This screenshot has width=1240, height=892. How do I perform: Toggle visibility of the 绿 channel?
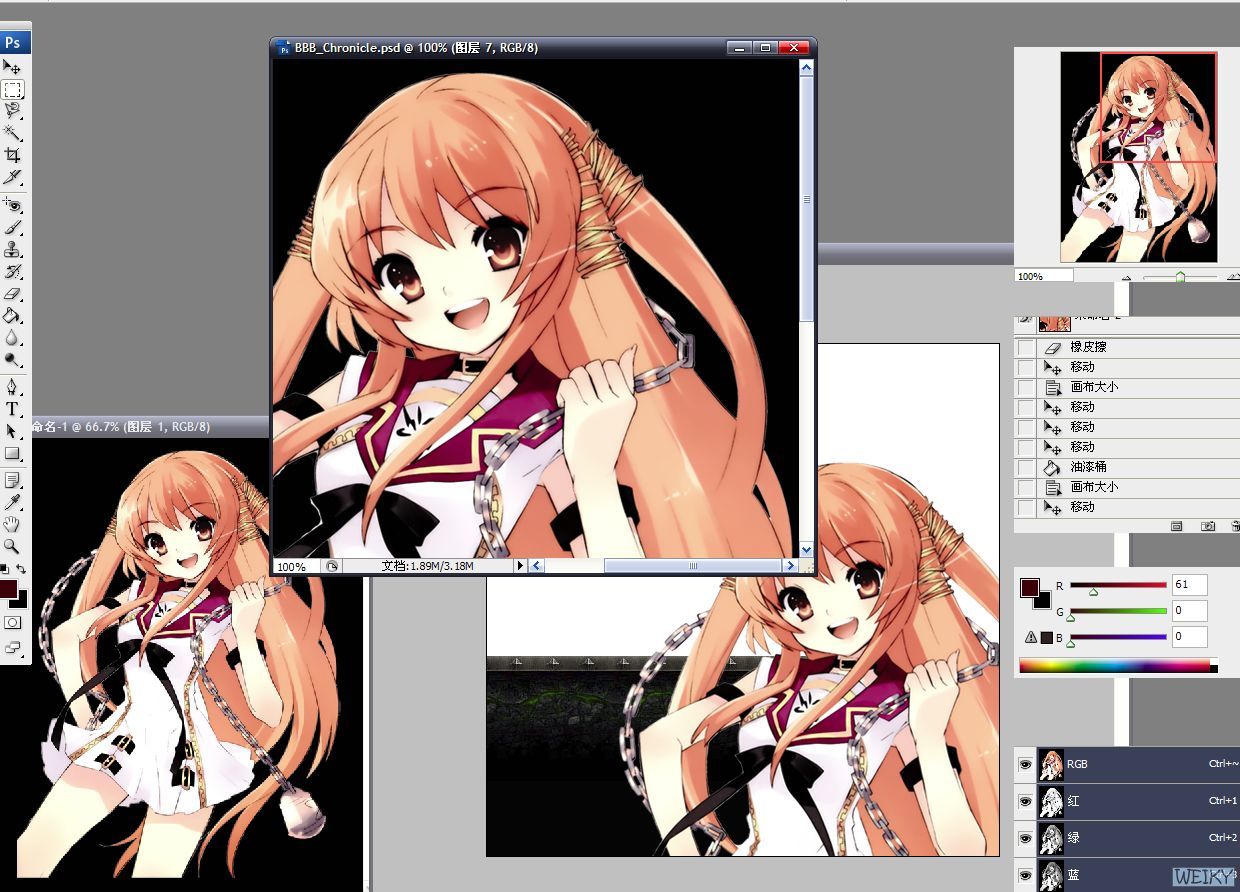pyautogui.click(x=1025, y=839)
